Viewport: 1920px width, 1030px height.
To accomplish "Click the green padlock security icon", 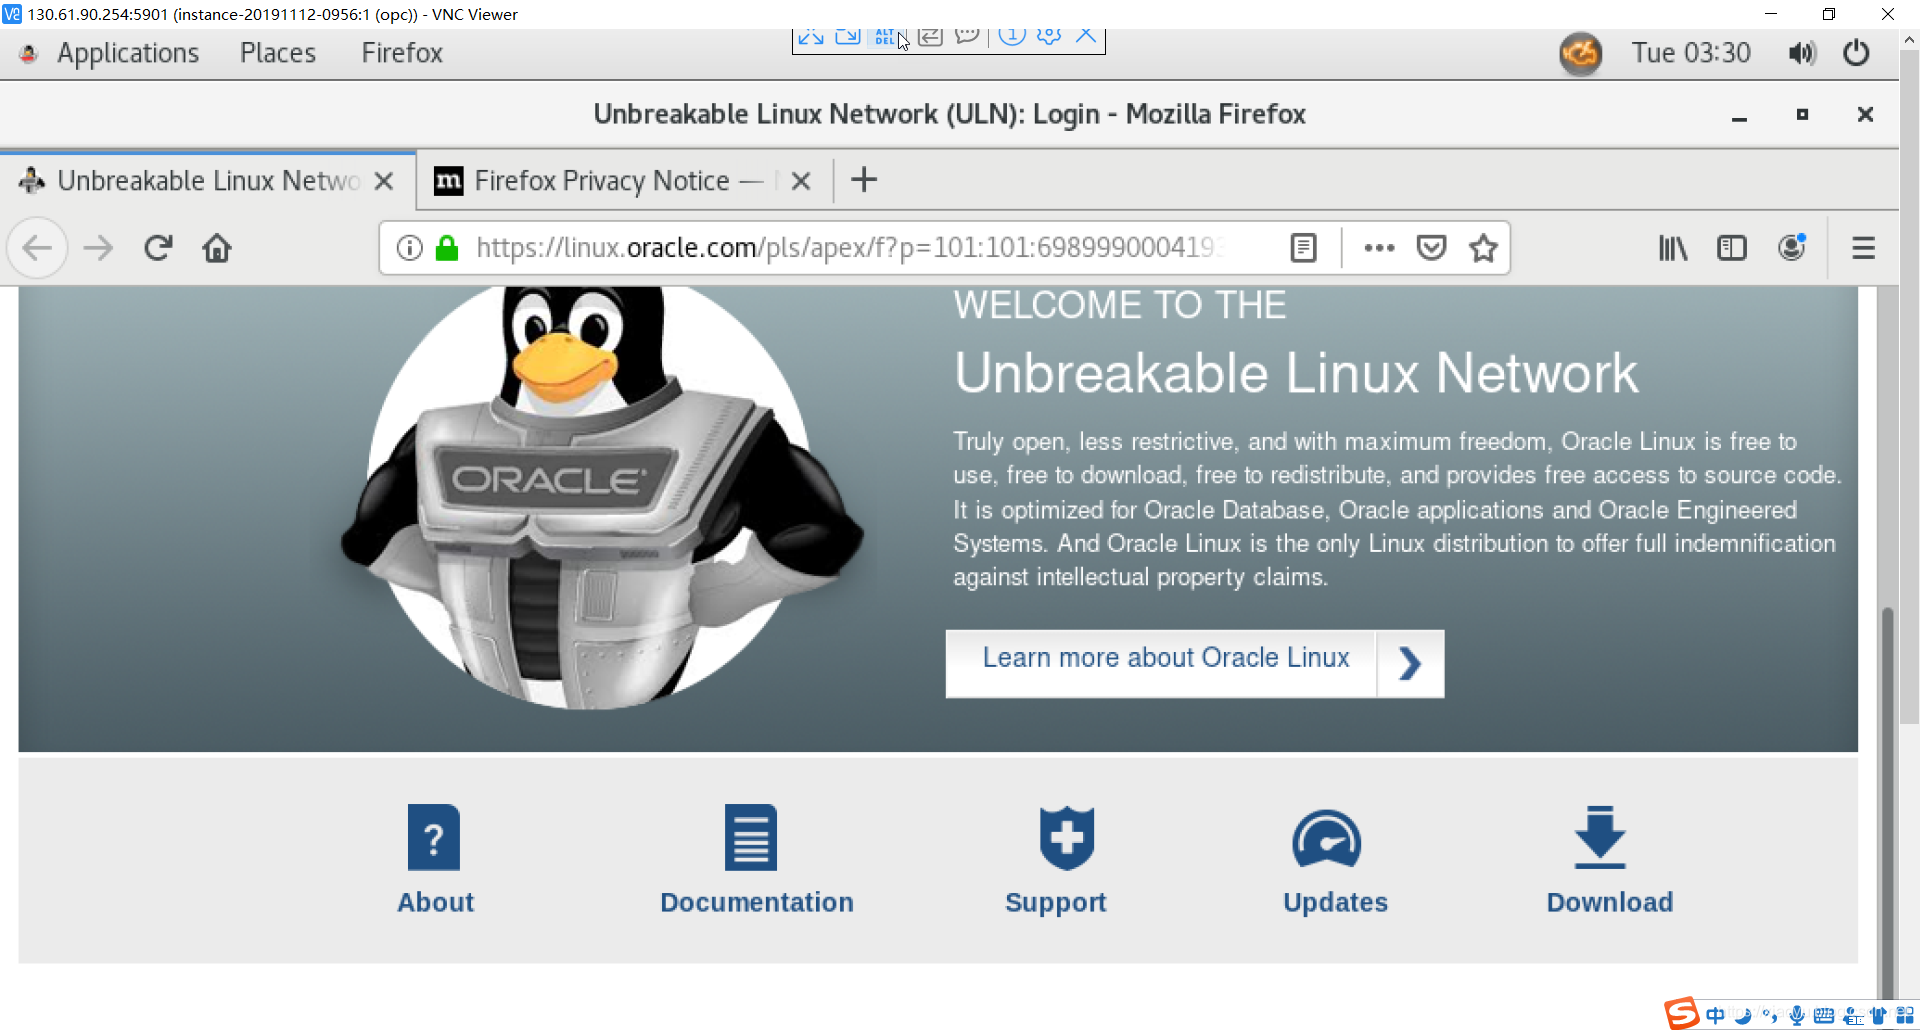I will [x=447, y=248].
